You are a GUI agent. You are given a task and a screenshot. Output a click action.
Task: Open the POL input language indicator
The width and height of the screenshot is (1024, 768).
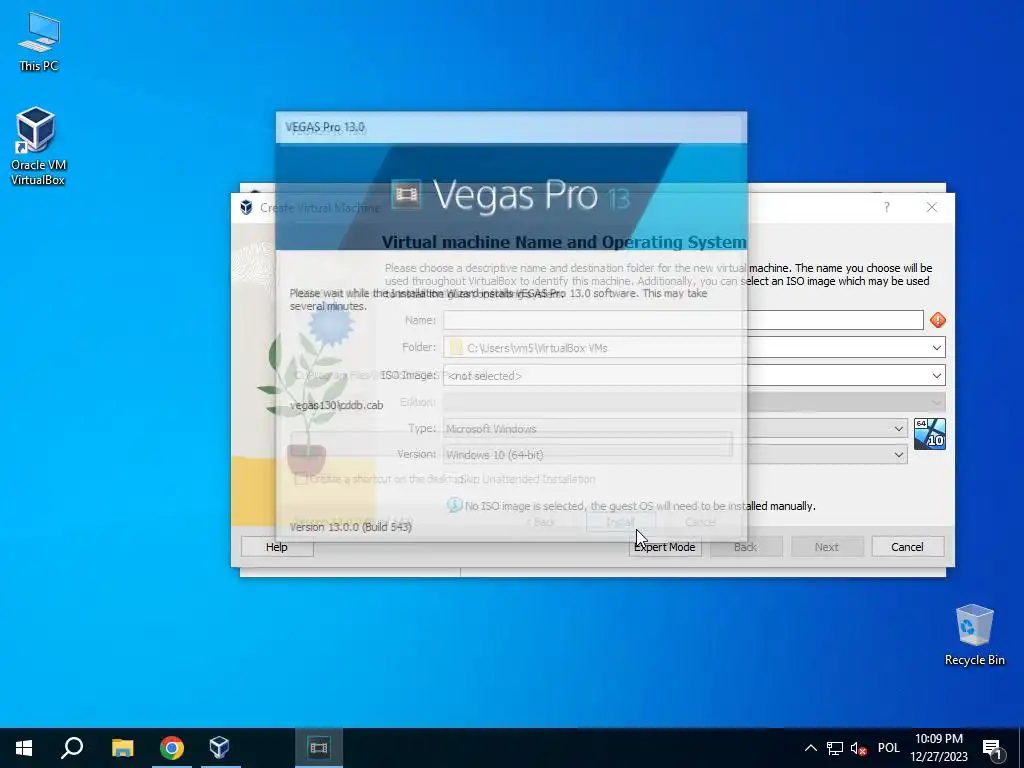[x=888, y=748]
